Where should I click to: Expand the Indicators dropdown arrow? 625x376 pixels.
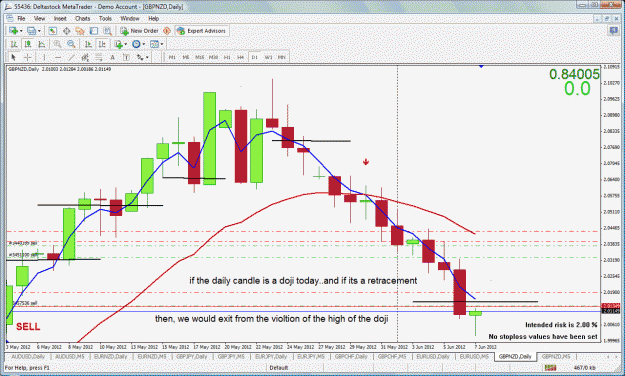coord(126,44)
